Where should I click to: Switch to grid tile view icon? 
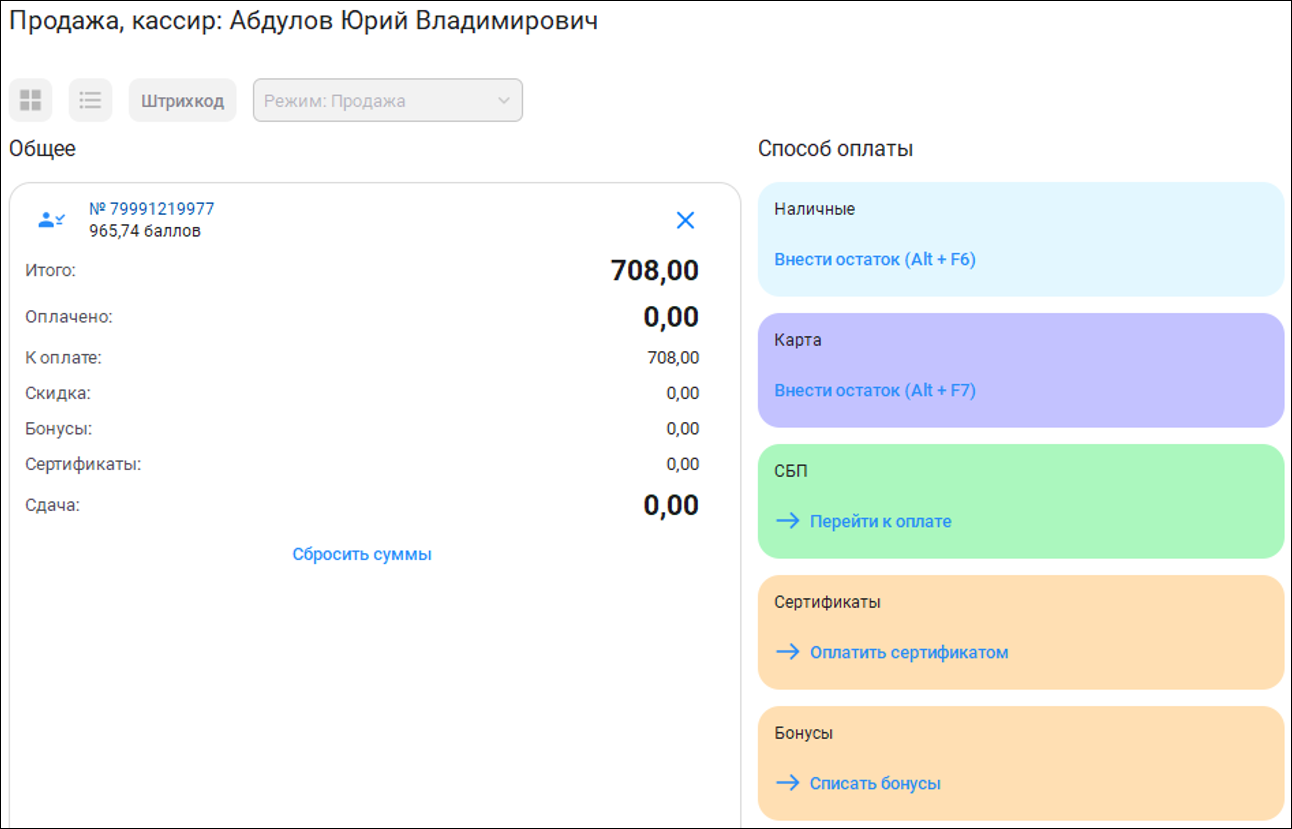30,100
